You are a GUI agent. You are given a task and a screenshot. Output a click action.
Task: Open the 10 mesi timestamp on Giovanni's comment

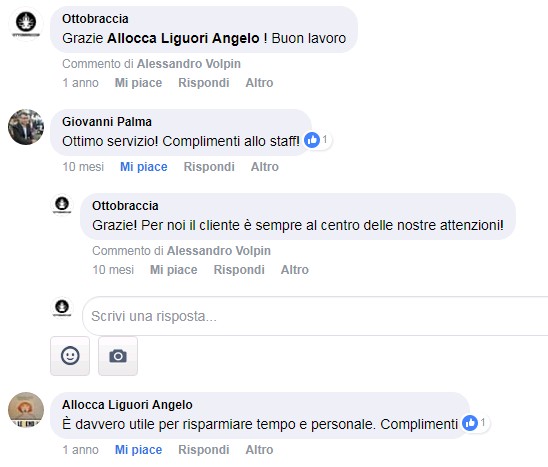pos(83,167)
